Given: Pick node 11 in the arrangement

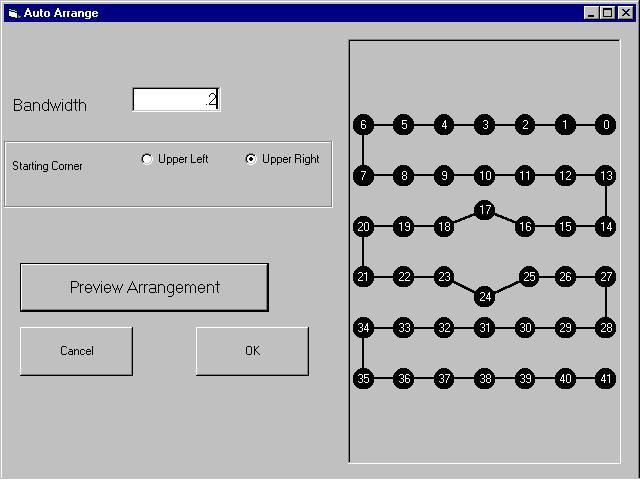Looking at the screenshot, I should click(525, 176).
